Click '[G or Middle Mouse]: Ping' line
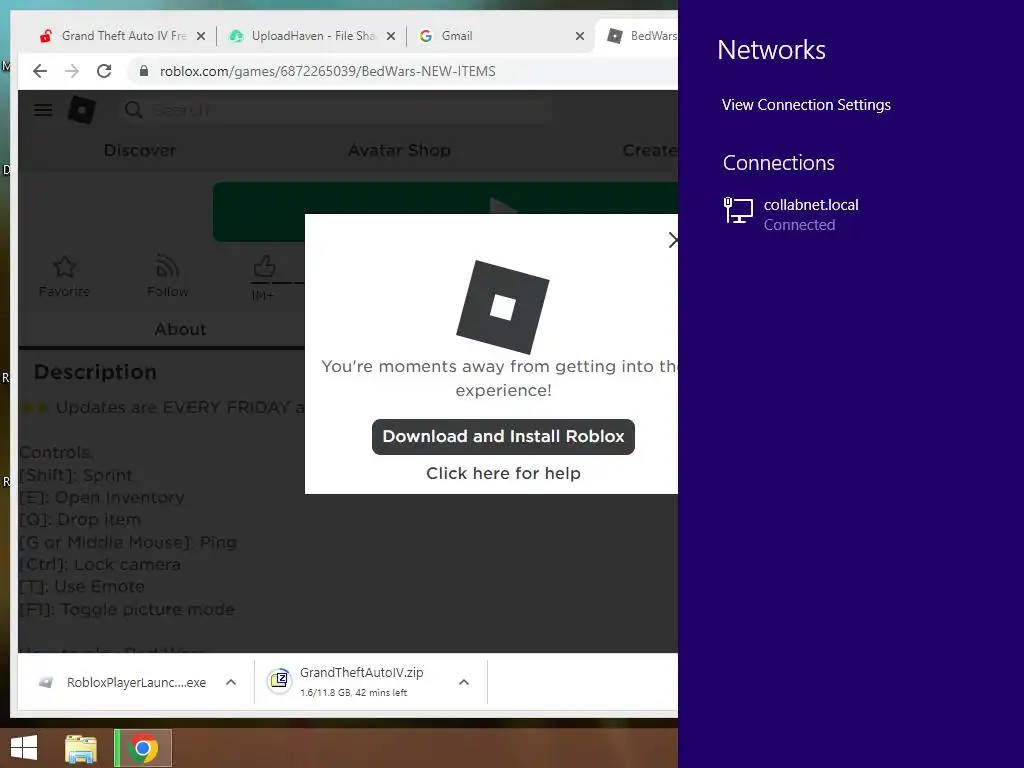Screen dimensions: 1024x768 128,542
